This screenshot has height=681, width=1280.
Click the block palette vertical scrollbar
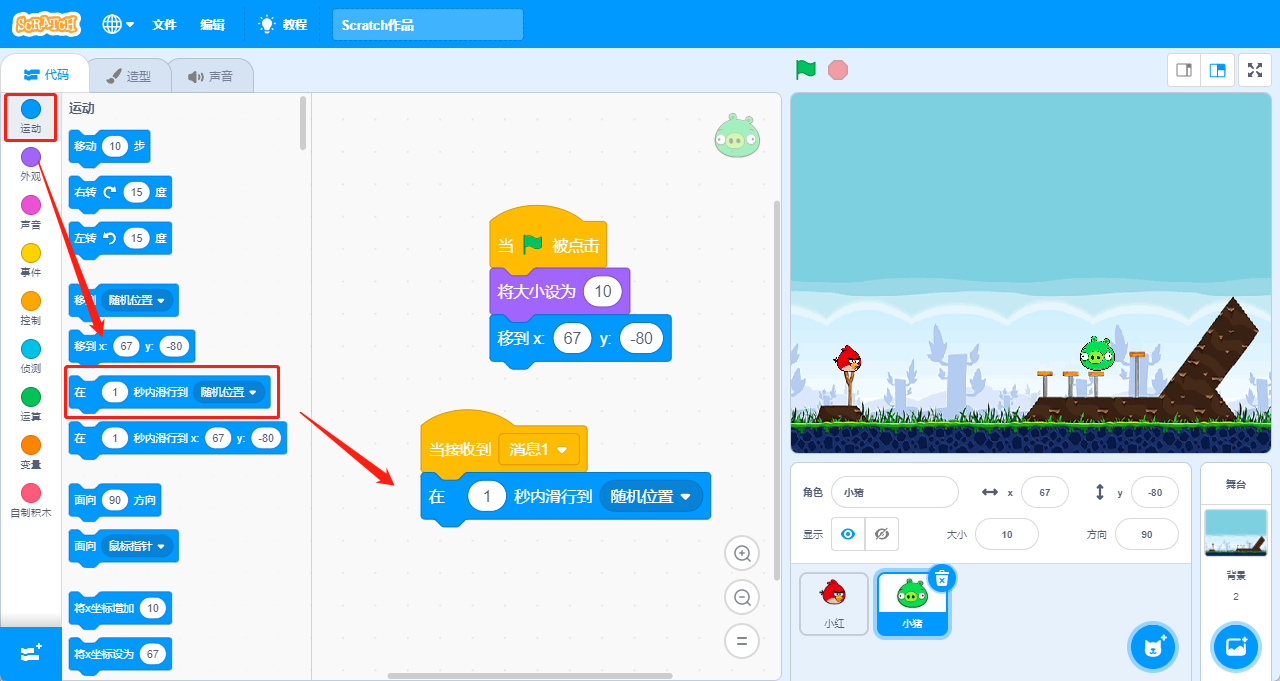coord(303,122)
